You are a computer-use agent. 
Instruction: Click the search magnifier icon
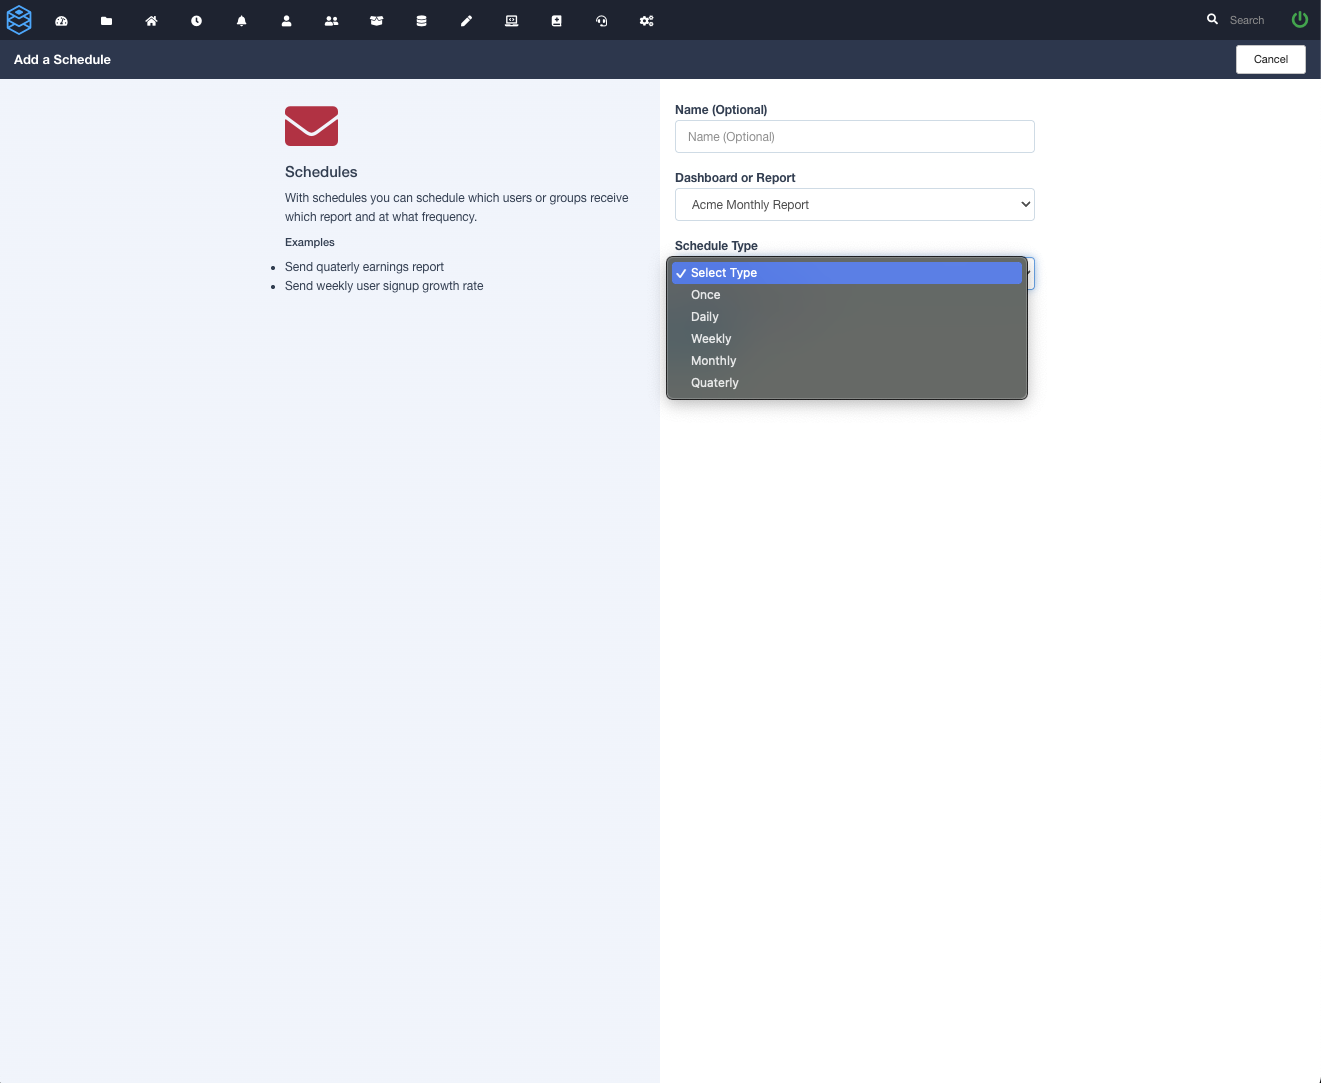click(x=1212, y=19)
